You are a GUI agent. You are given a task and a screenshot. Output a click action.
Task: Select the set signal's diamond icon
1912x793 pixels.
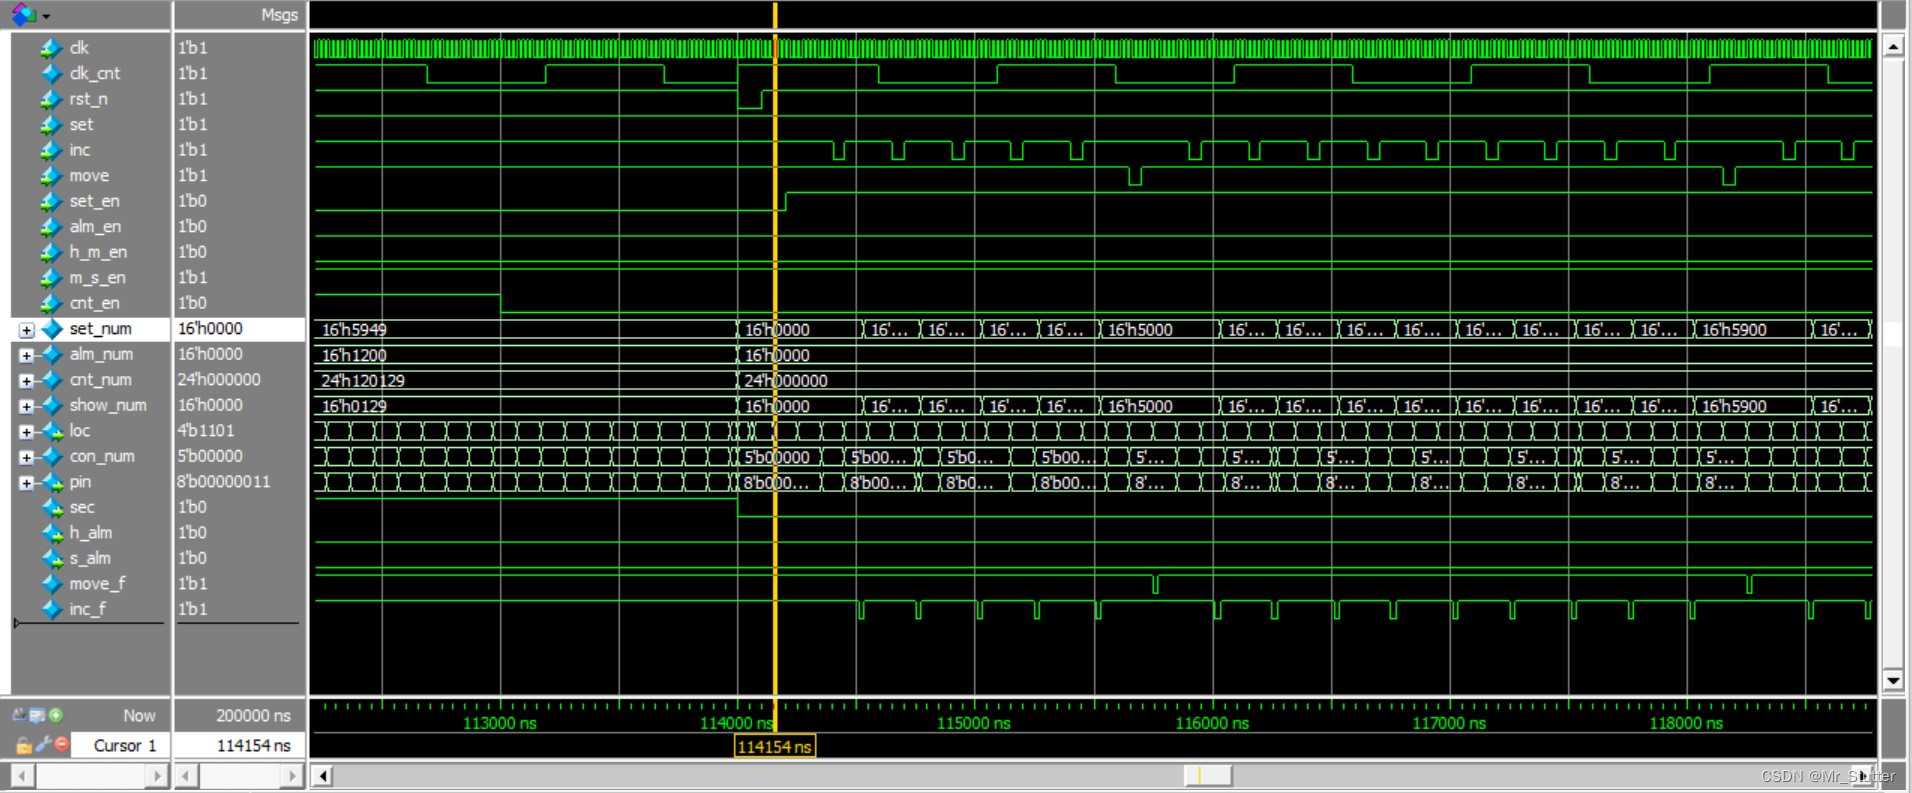pos(51,125)
